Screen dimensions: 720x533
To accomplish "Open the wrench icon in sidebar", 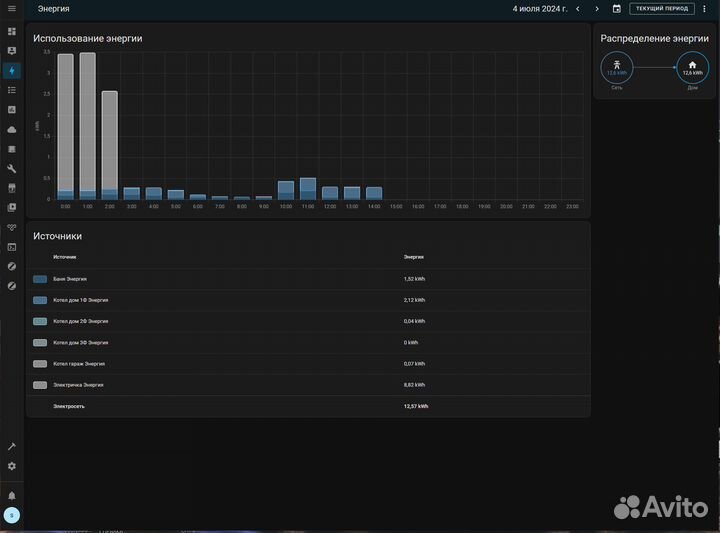I will tap(12, 168).
